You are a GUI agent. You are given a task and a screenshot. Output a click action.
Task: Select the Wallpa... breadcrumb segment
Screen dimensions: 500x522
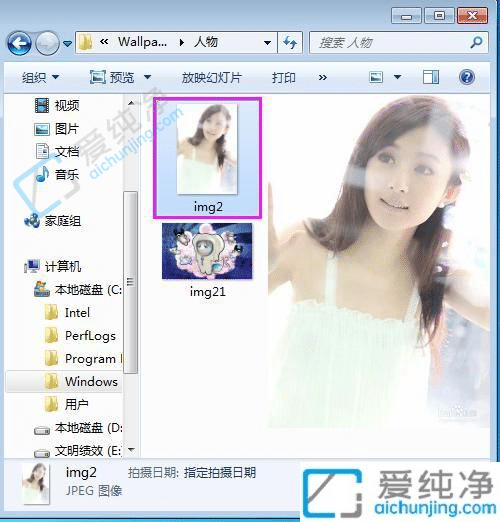[142, 42]
